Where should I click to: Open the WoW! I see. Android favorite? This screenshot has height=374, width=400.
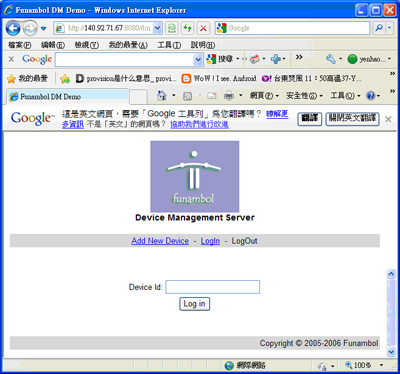(219, 79)
